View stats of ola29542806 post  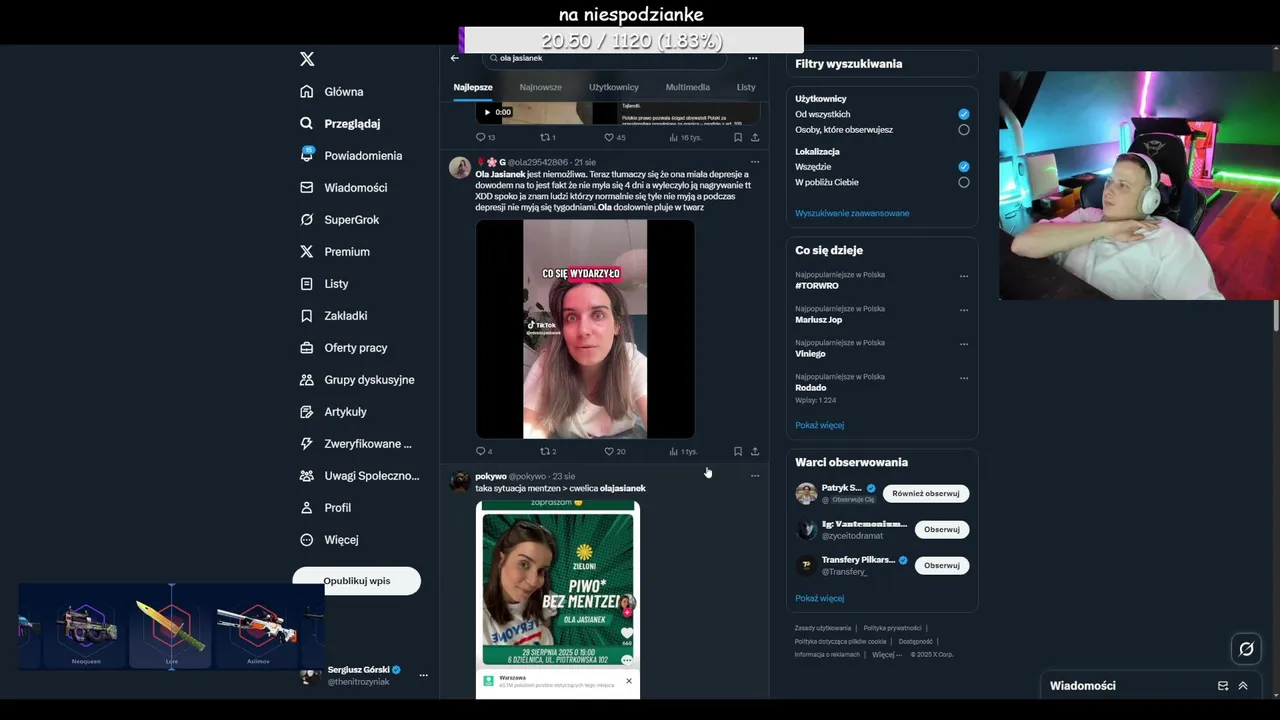pyautogui.click(x=684, y=451)
